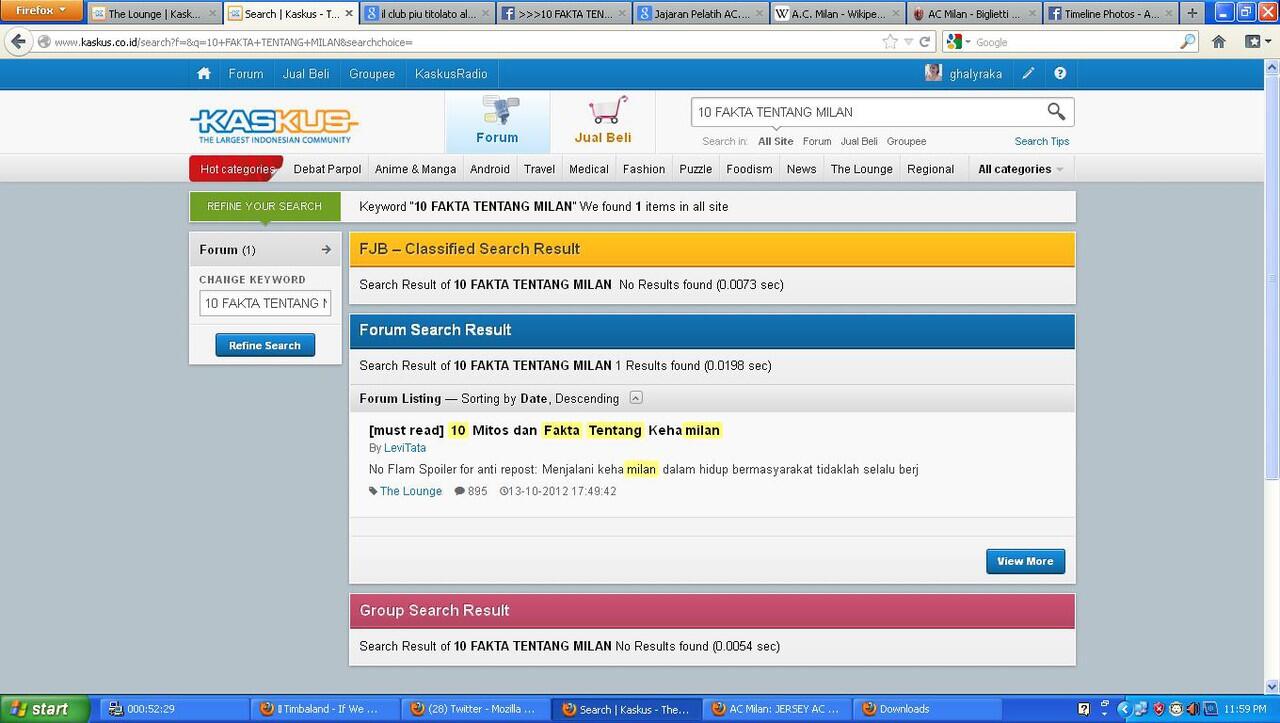Click Hot categories label
This screenshot has height=723, width=1280.
pos(236,169)
